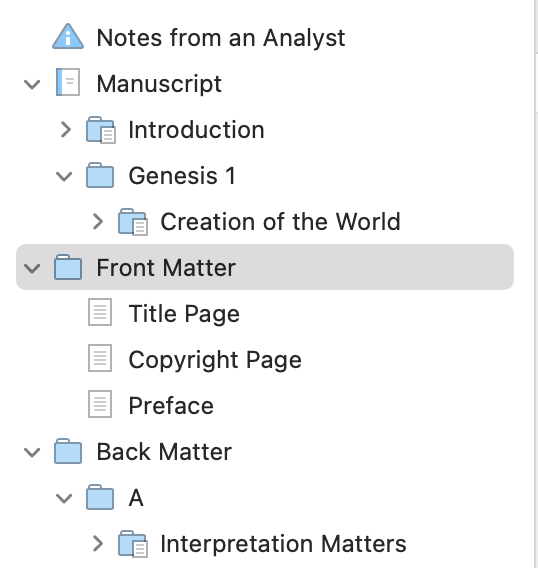Open Notes from an Analyst

(221, 38)
